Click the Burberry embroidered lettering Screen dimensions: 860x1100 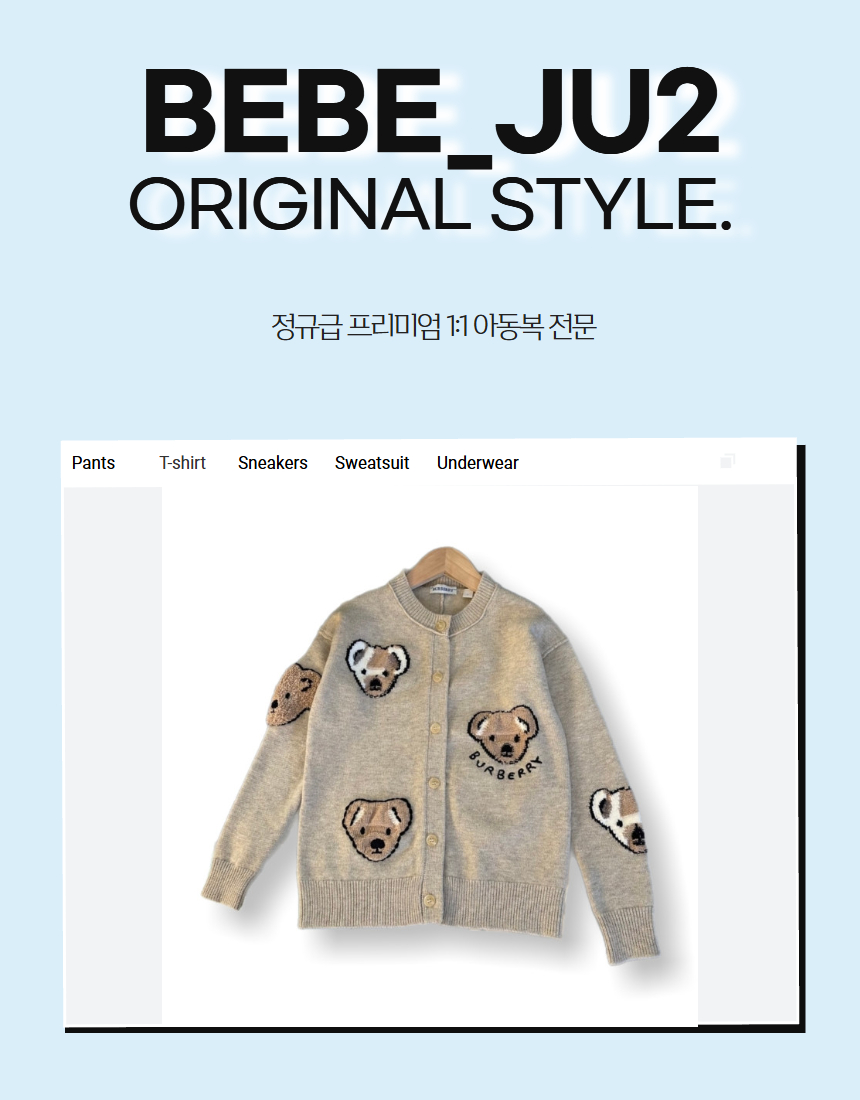click(506, 768)
